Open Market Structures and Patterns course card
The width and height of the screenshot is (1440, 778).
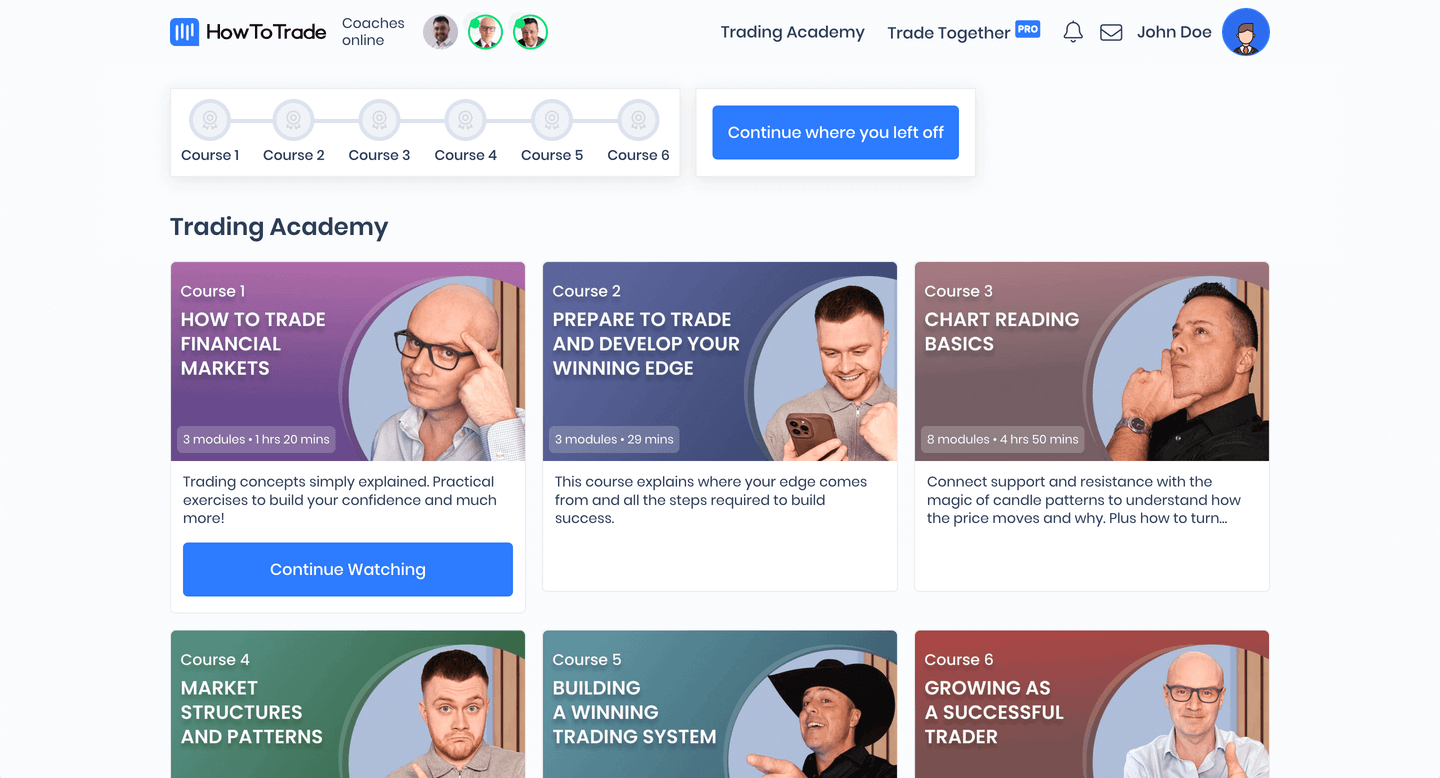click(x=348, y=704)
